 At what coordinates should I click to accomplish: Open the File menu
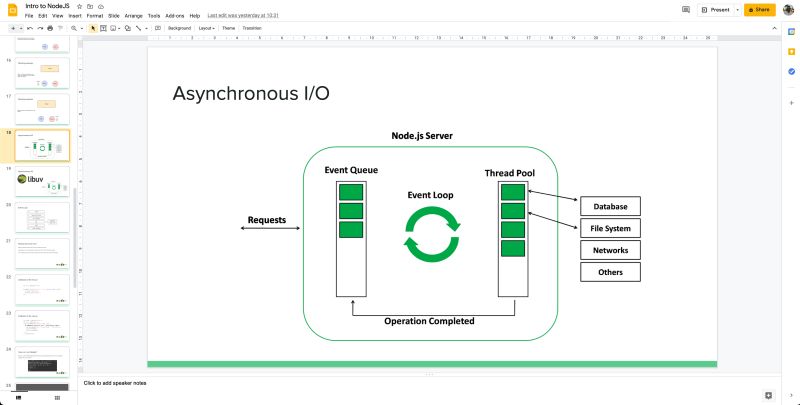29,16
